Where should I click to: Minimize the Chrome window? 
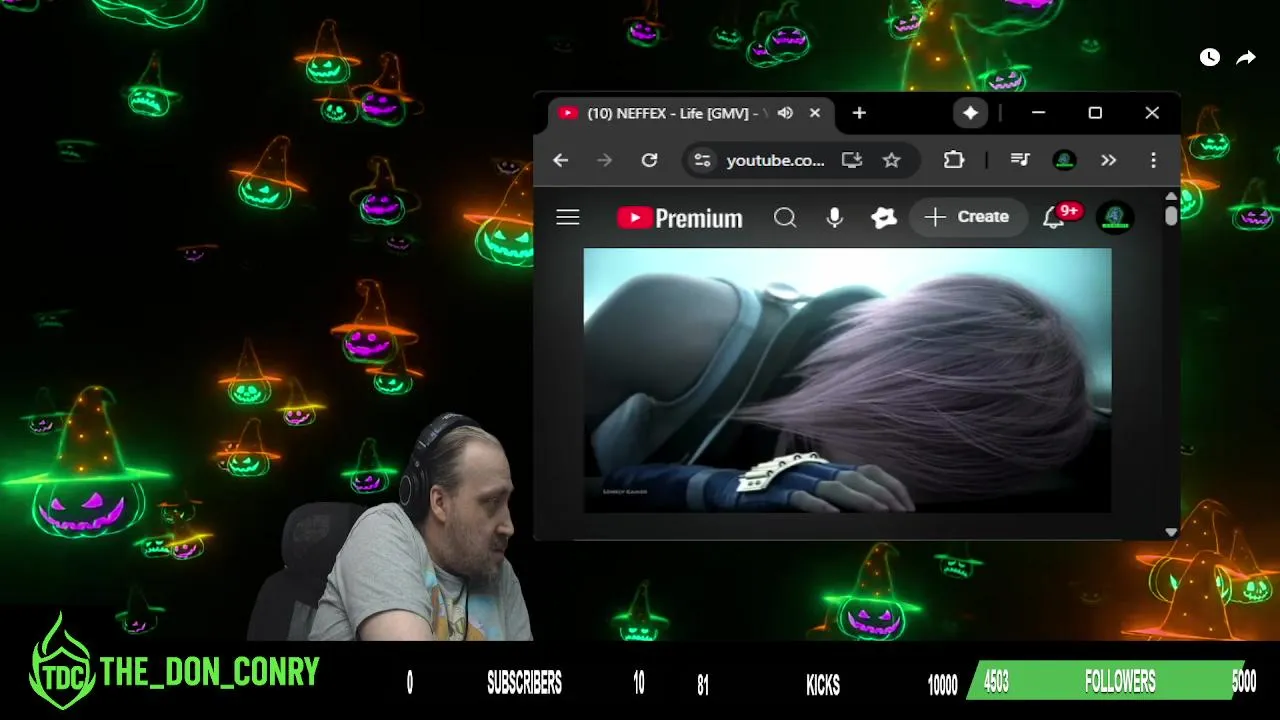pyautogui.click(x=1038, y=113)
